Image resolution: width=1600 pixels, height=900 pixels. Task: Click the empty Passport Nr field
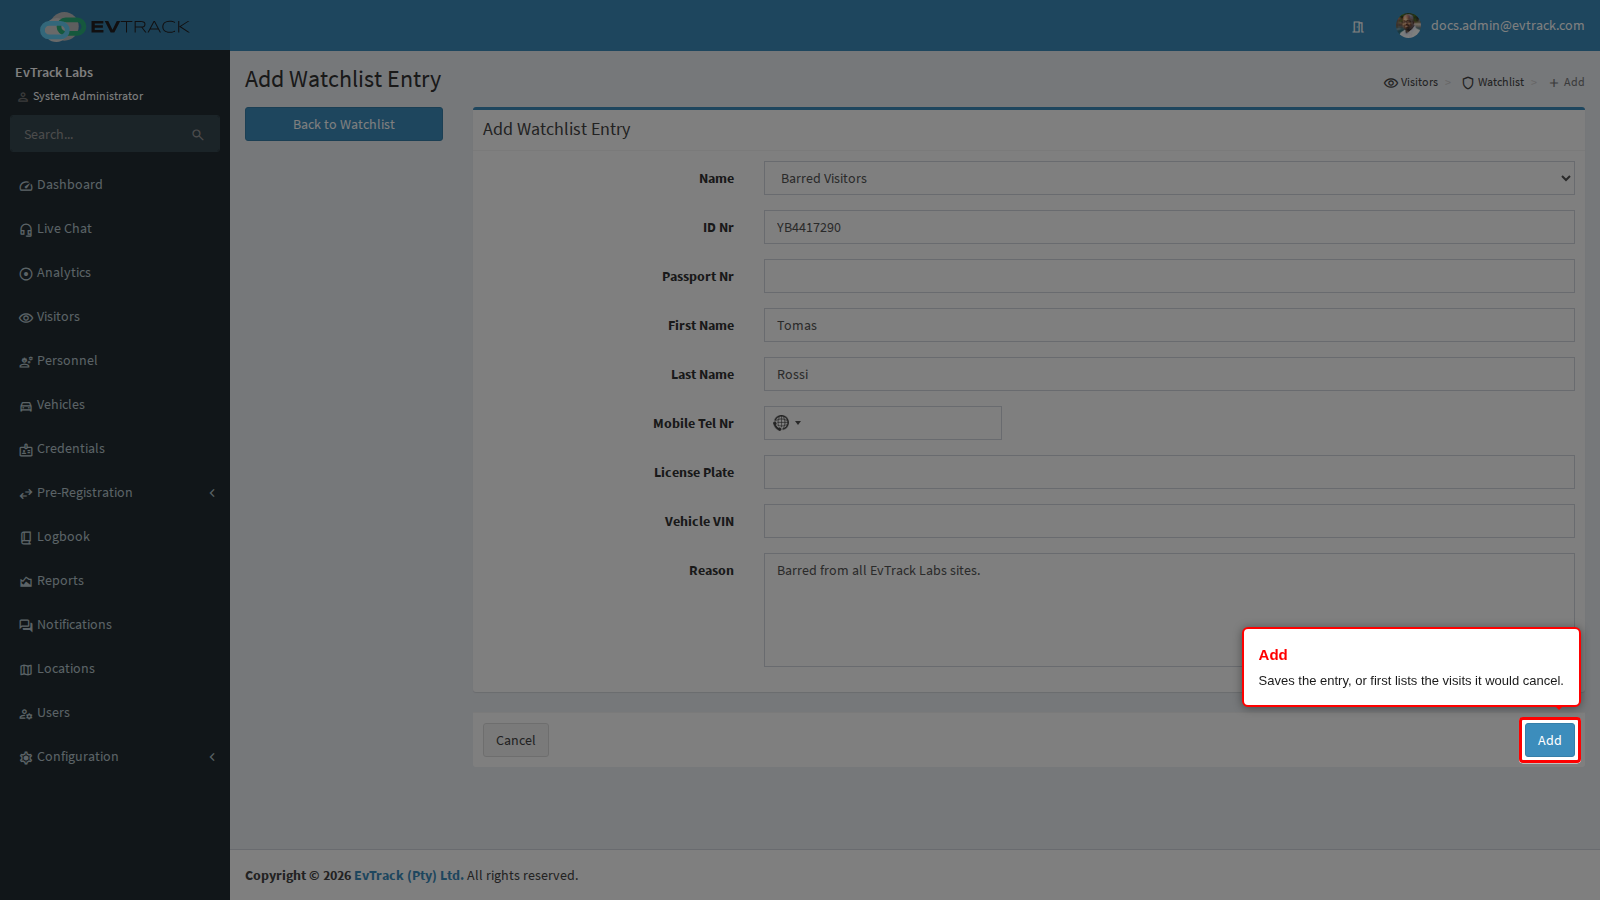coord(1169,276)
